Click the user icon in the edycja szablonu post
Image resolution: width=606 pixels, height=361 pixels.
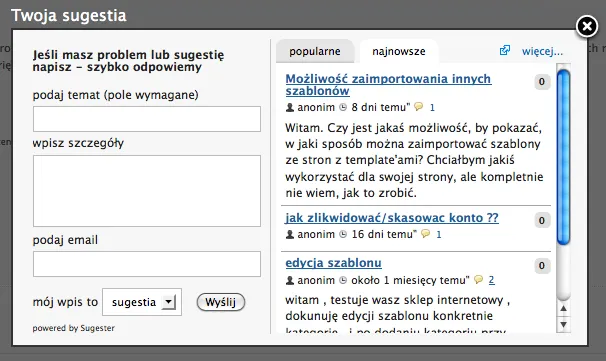pyautogui.click(x=290, y=280)
